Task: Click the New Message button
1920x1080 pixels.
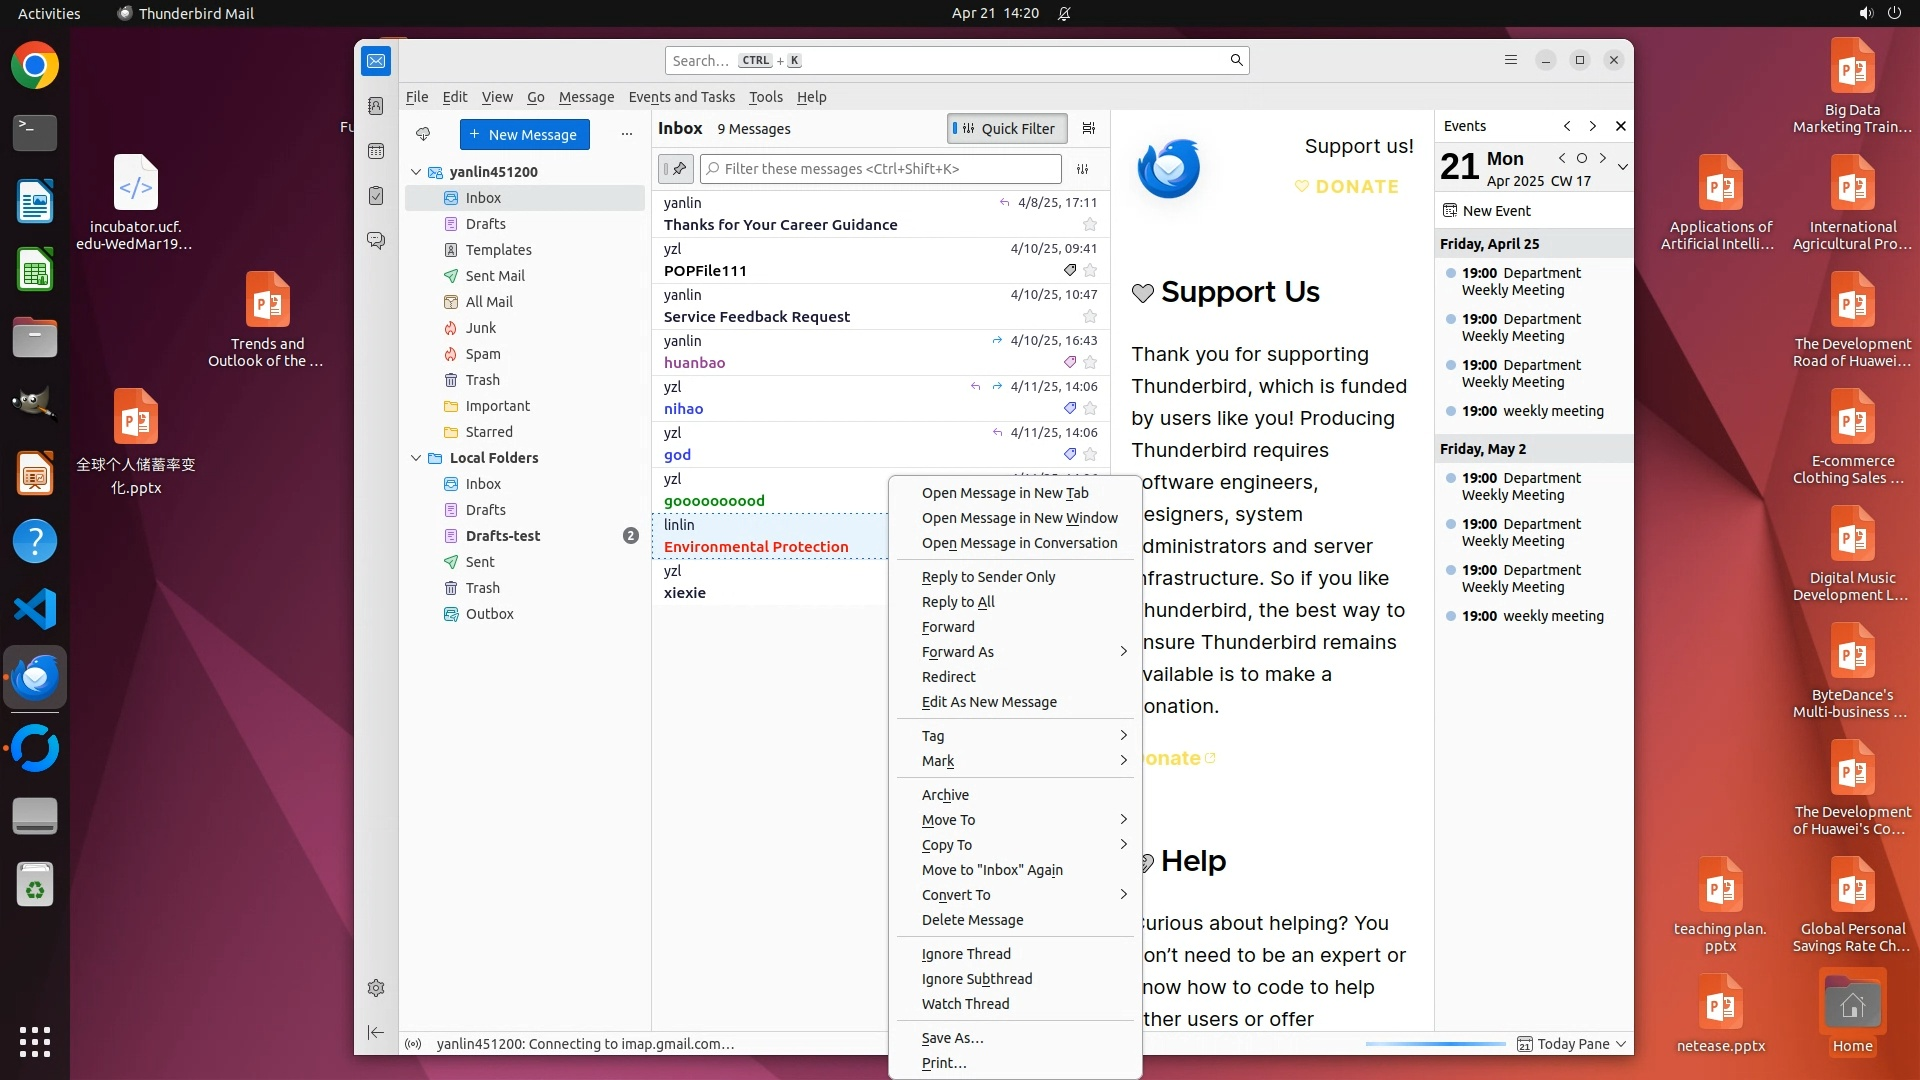Action: tap(524, 135)
